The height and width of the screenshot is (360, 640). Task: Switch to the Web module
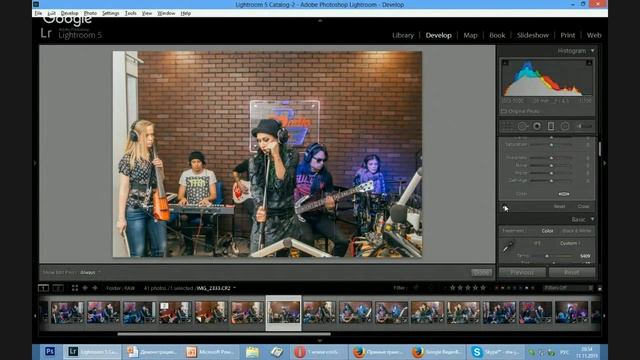[x=594, y=36]
